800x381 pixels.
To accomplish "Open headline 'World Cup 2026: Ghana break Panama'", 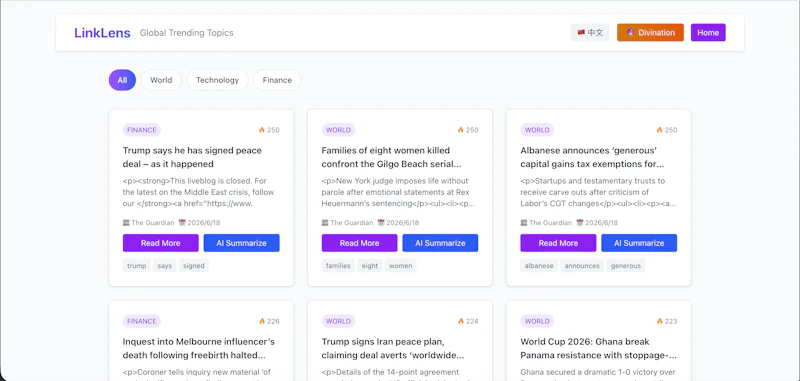I will (x=598, y=348).
